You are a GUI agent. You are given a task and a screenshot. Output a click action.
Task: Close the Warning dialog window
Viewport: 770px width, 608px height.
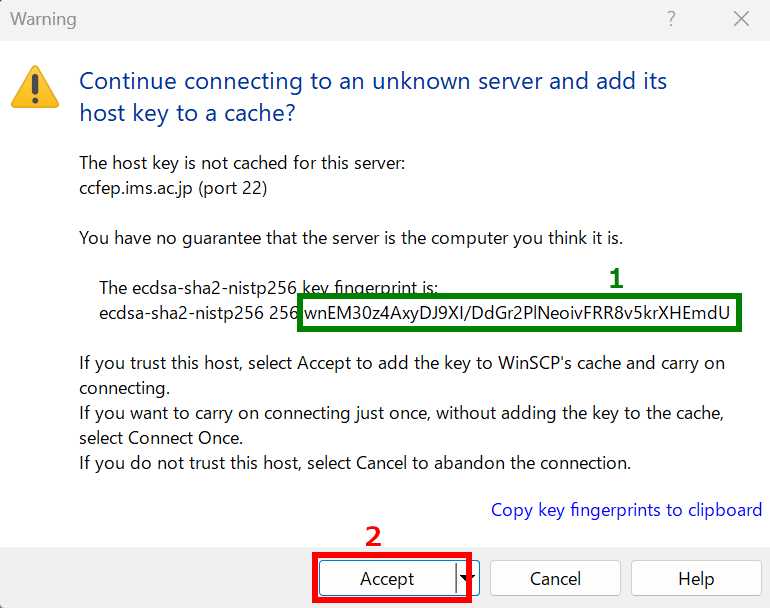point(741,19)
